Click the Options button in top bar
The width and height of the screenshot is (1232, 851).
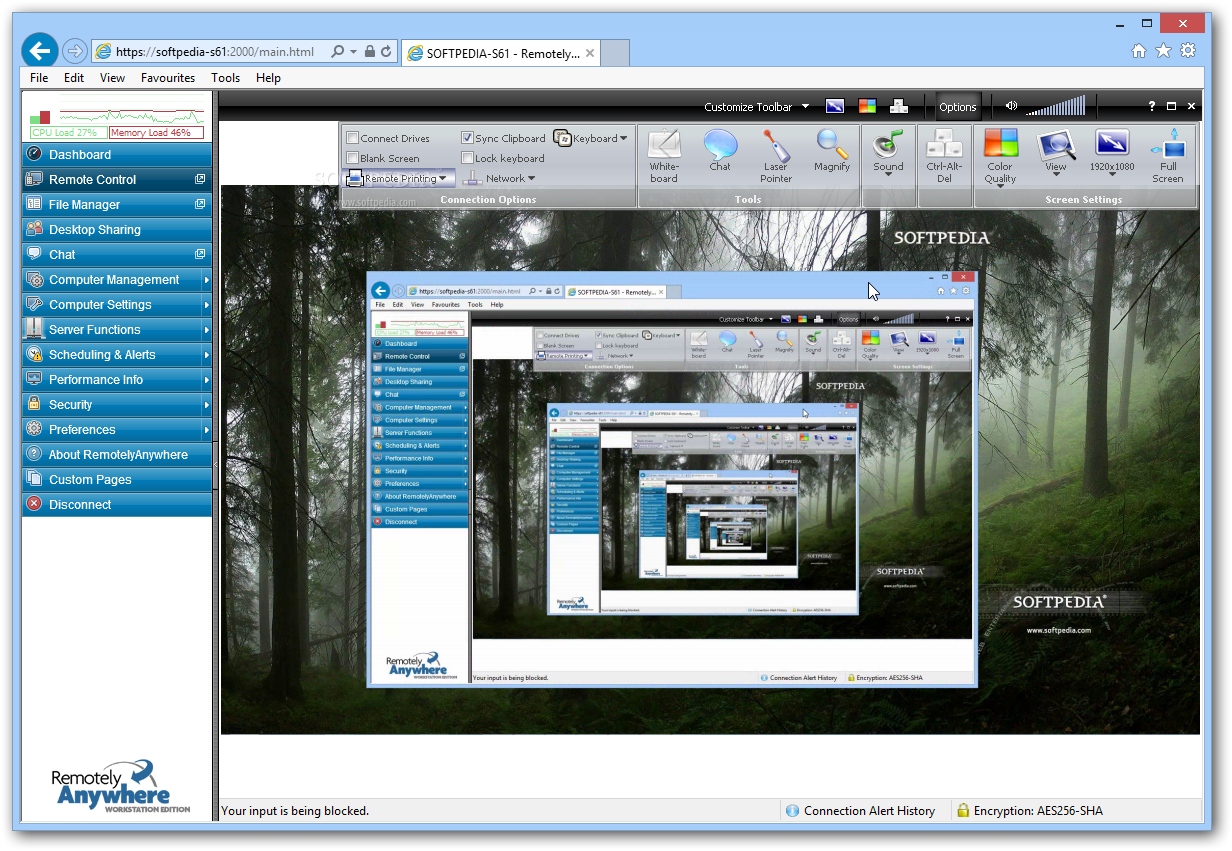tap(957, 107)
